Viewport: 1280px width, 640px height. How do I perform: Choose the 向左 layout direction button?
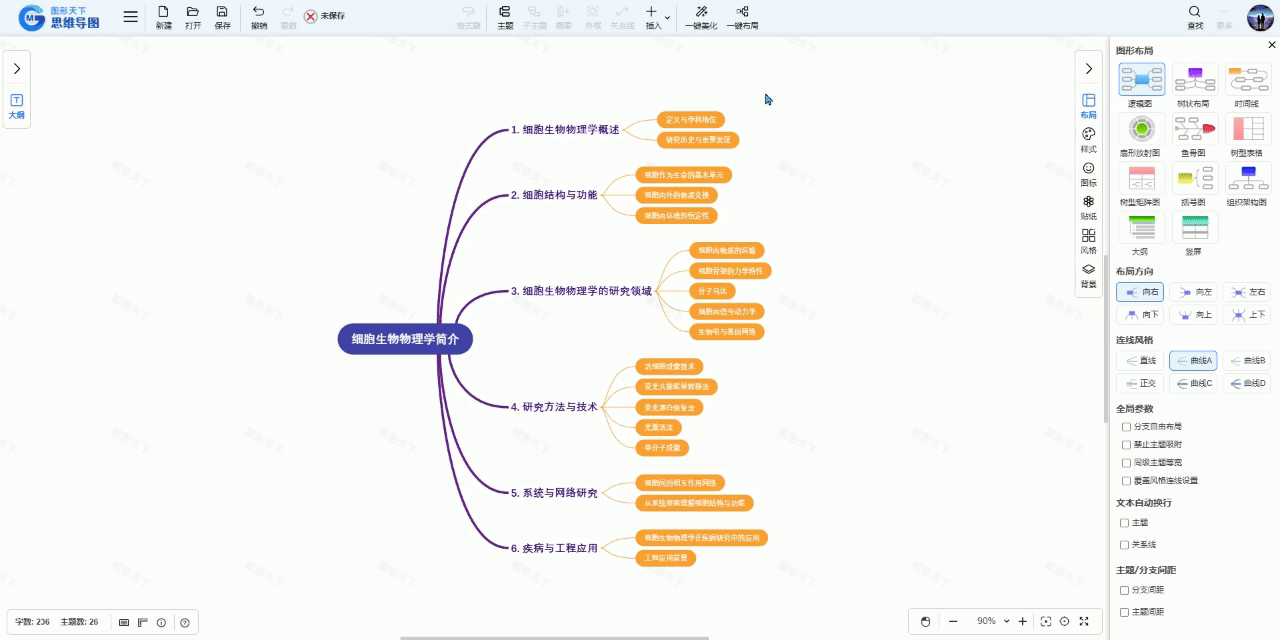(1195, 292)
